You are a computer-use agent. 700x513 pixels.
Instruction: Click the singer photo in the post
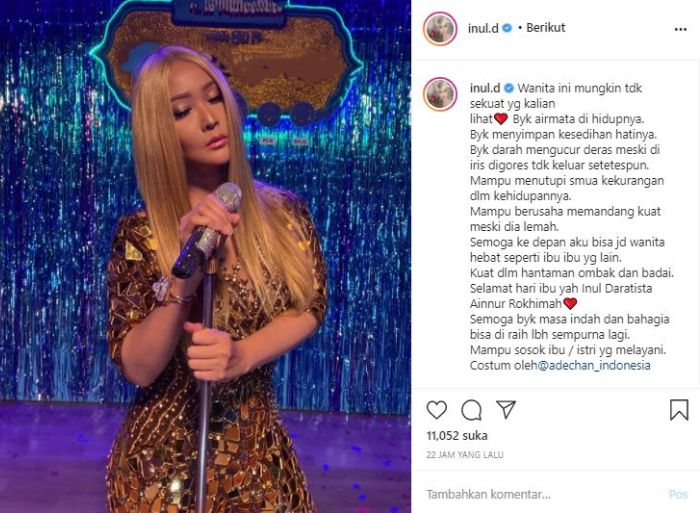click(x=205, y=256)
